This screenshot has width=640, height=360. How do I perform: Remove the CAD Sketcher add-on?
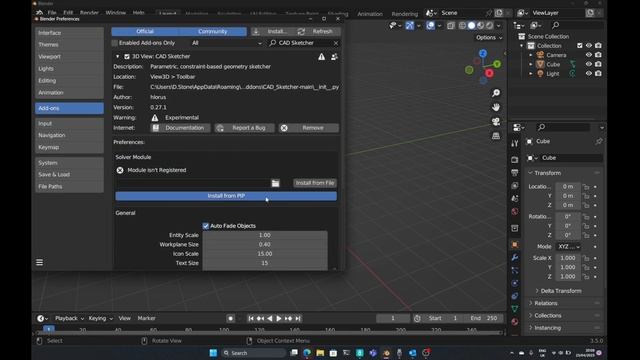(x=309, y=128)
